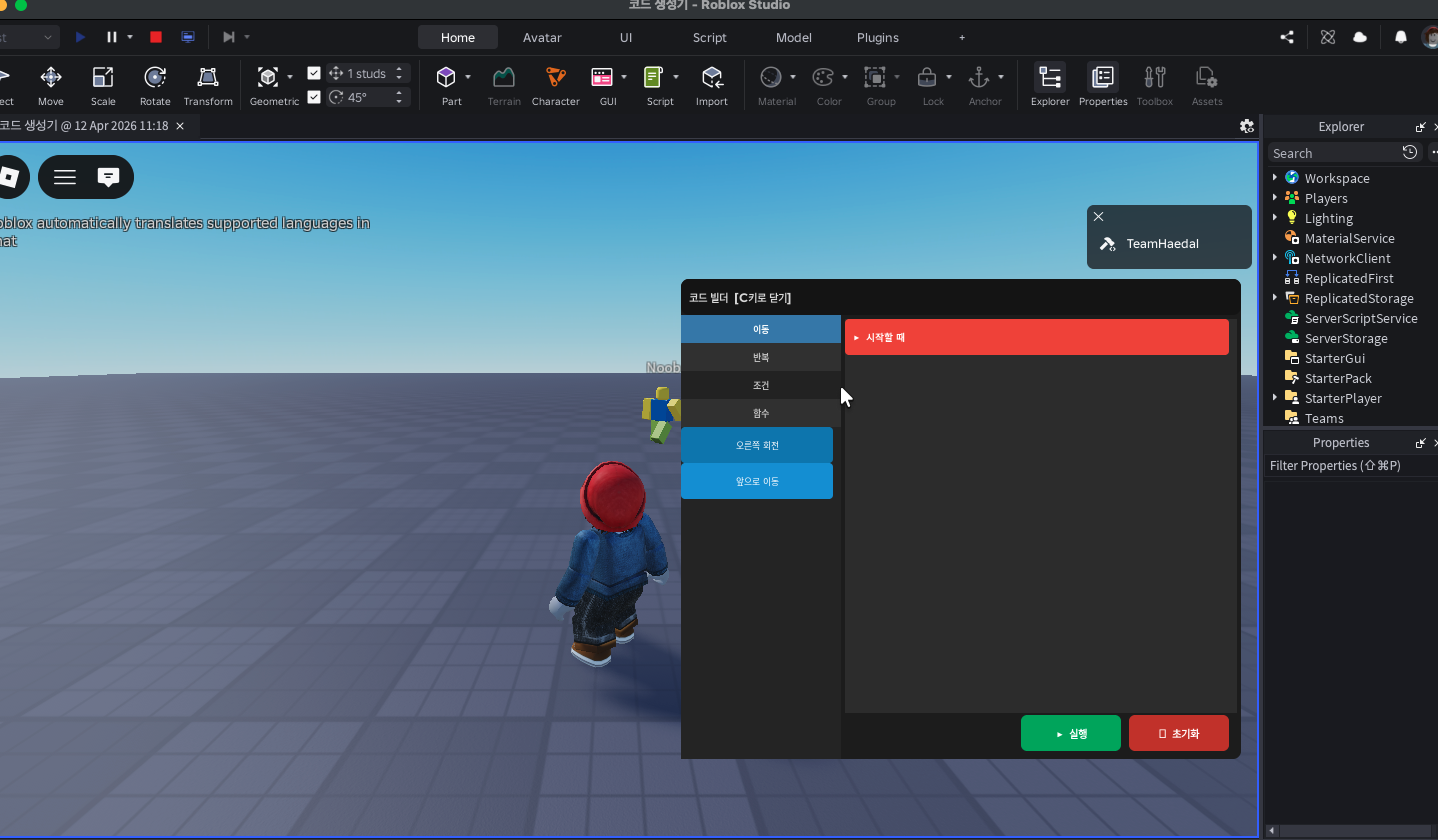
Task: Click the client/server view monitor icon
Action: click(188, 37)
